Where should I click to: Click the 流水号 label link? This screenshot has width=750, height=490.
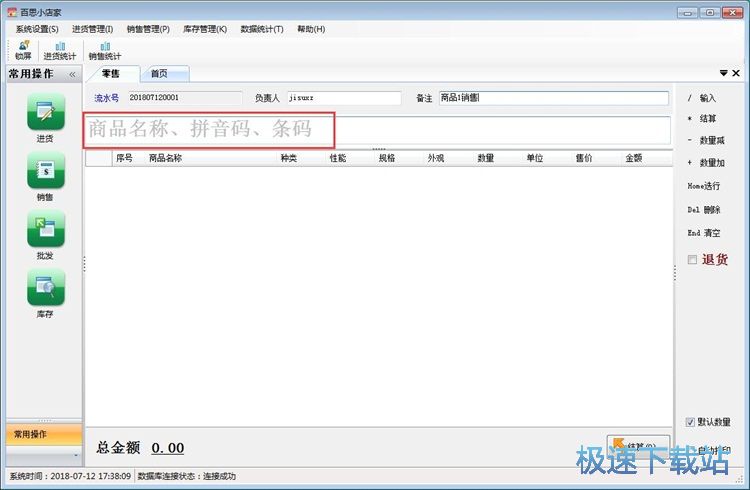click(x=106, y=98)
